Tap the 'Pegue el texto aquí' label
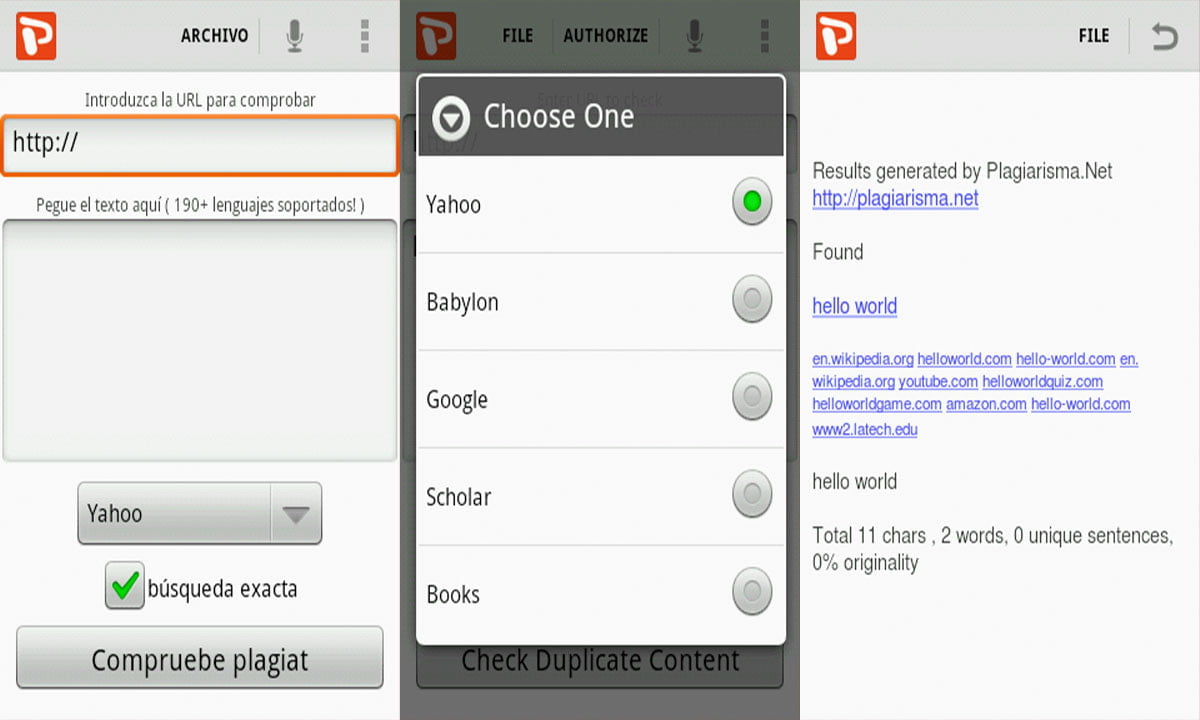 (x=200, y=205)
